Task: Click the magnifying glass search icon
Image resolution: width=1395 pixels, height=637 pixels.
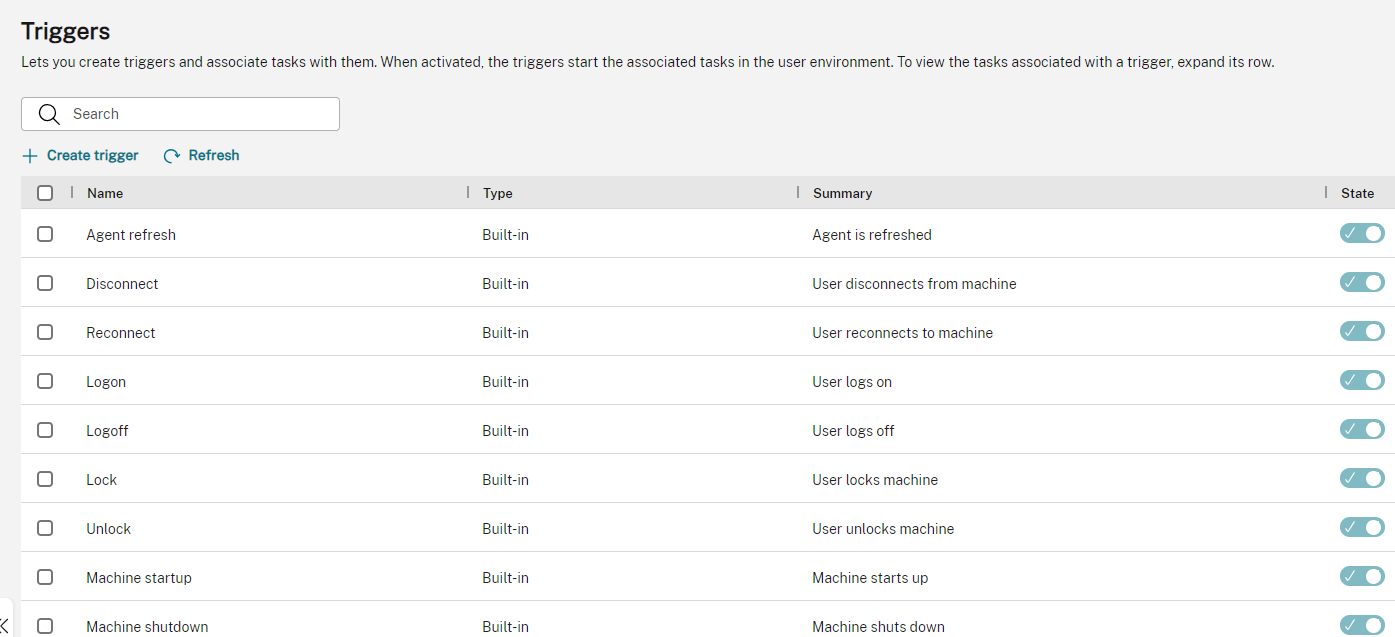Action: click(x=49, y=114)
